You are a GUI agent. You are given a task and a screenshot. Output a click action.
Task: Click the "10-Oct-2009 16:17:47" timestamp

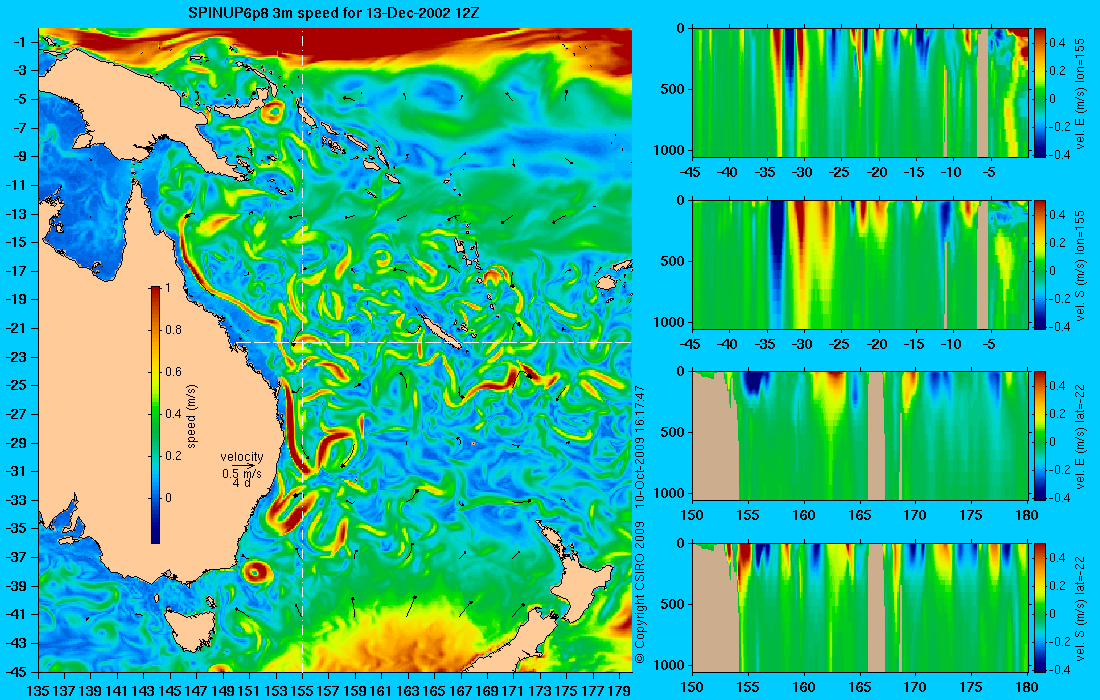(x=639, y=446)
